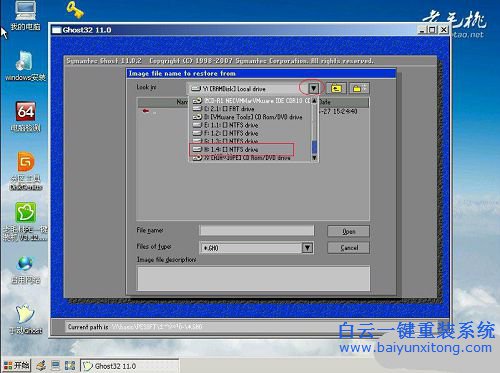Viewport: 500px width, 373px height.
Task: Select F: 1.2 NTFS drive entry
Action: [251, 133]
